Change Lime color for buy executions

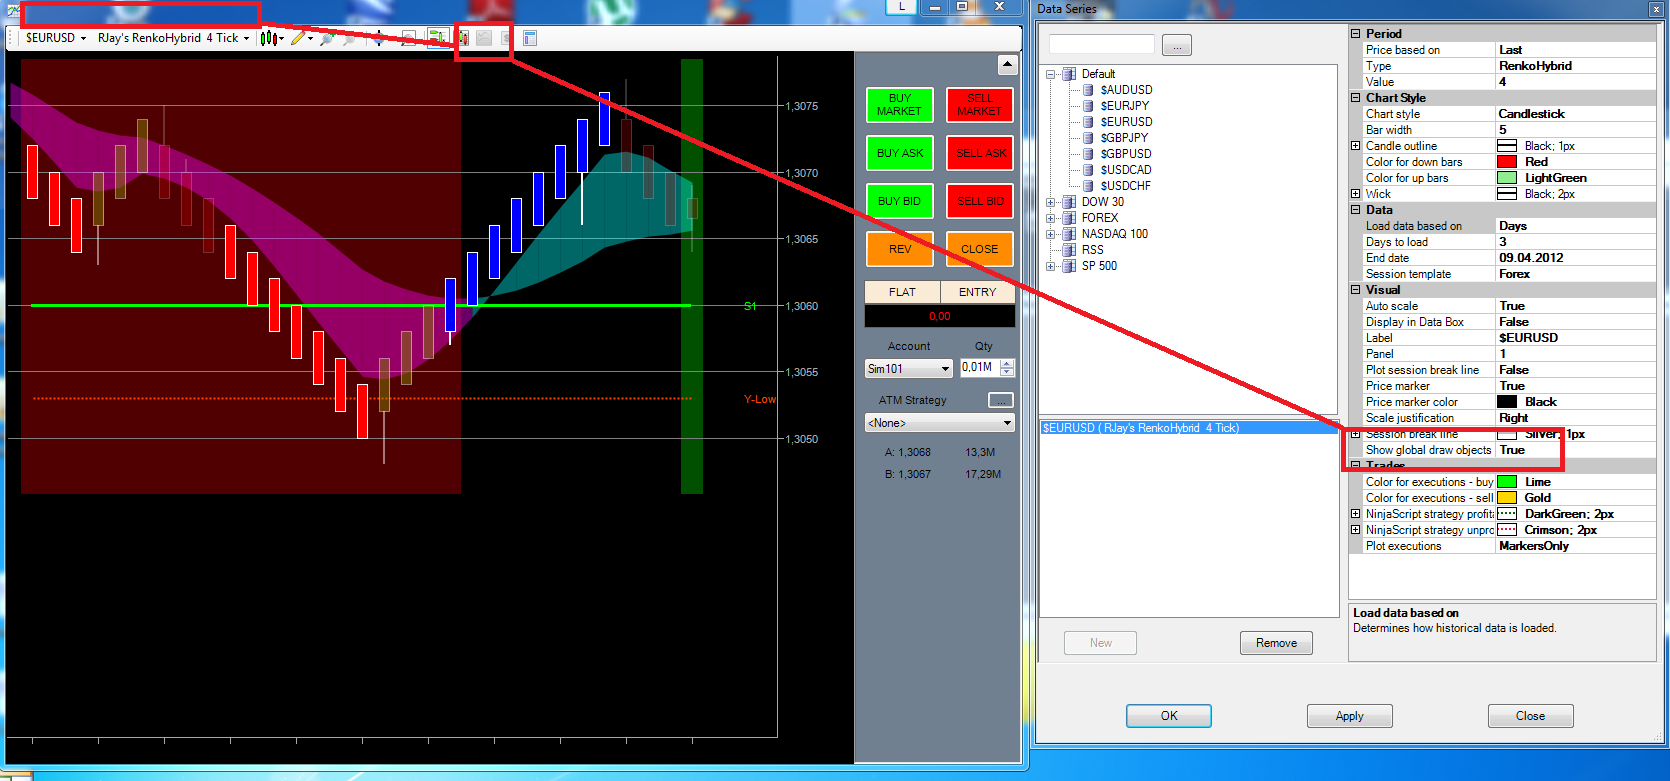[1507, 482]
